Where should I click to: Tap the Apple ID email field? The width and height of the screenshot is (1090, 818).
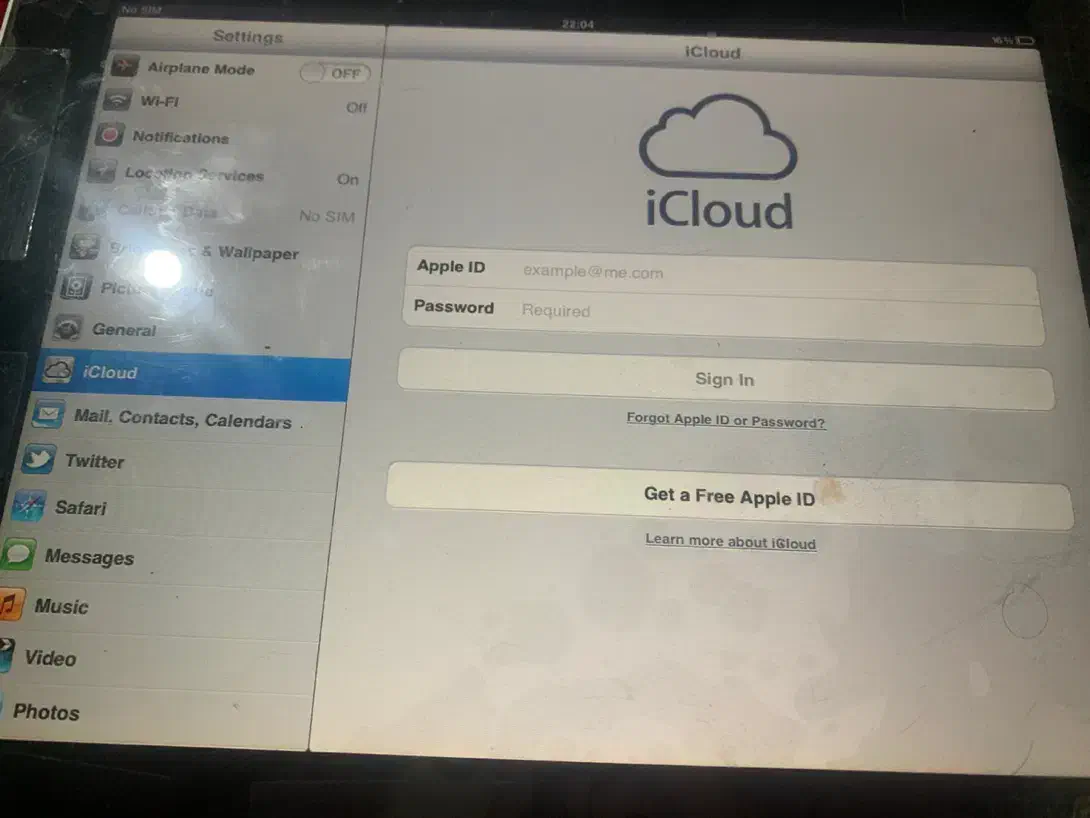click(770, 271)
